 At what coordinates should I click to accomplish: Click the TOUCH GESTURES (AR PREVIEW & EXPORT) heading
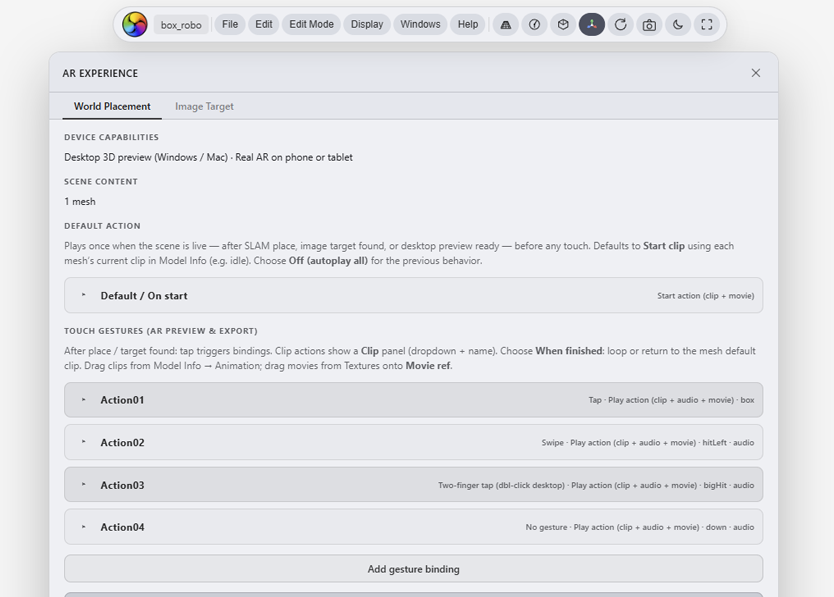(161, 331)
